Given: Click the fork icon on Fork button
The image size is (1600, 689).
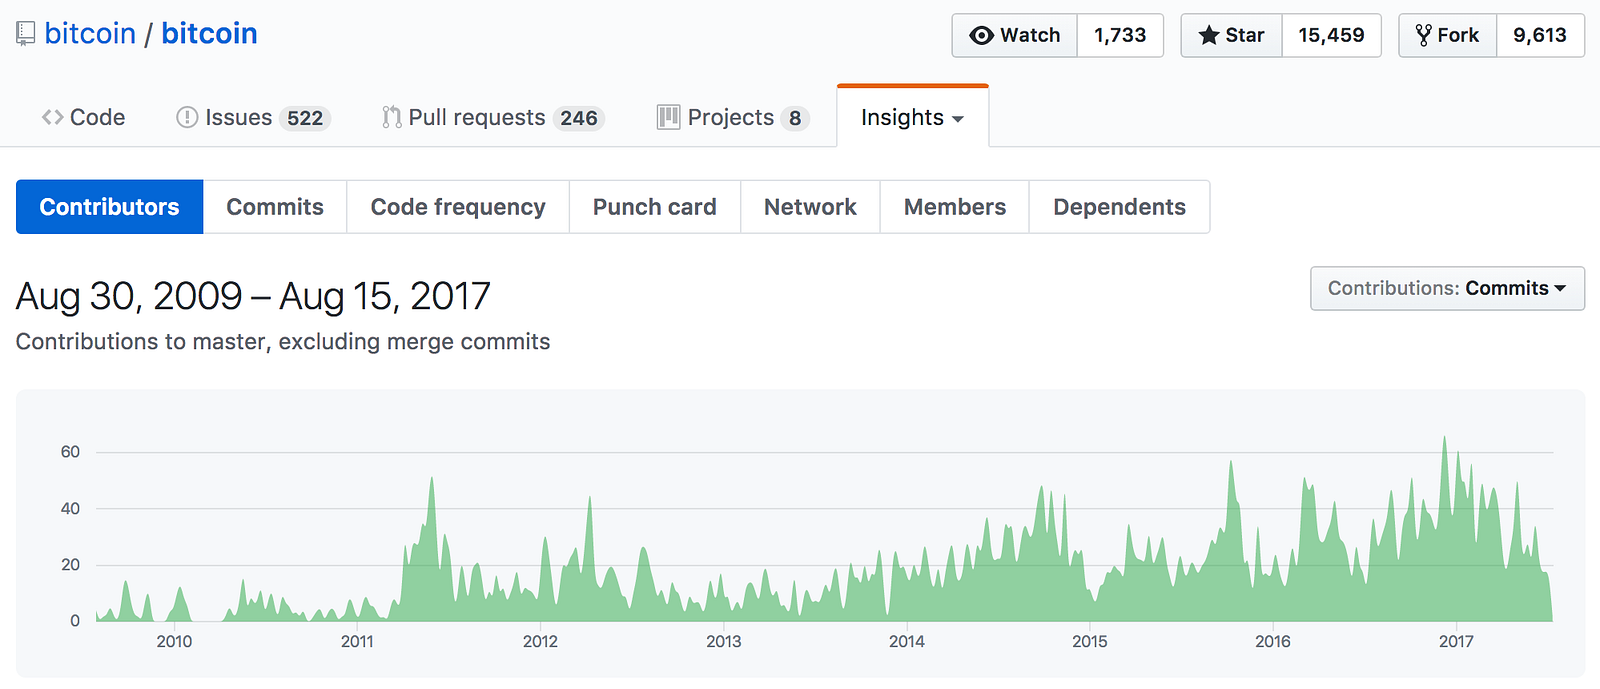Looking at the screenshot, I should (1424, 35).
